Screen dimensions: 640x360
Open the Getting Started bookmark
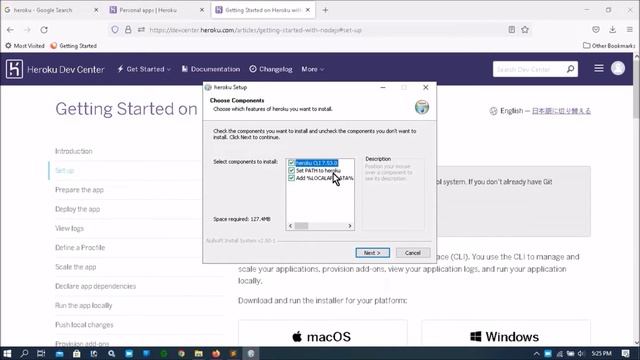73,46
